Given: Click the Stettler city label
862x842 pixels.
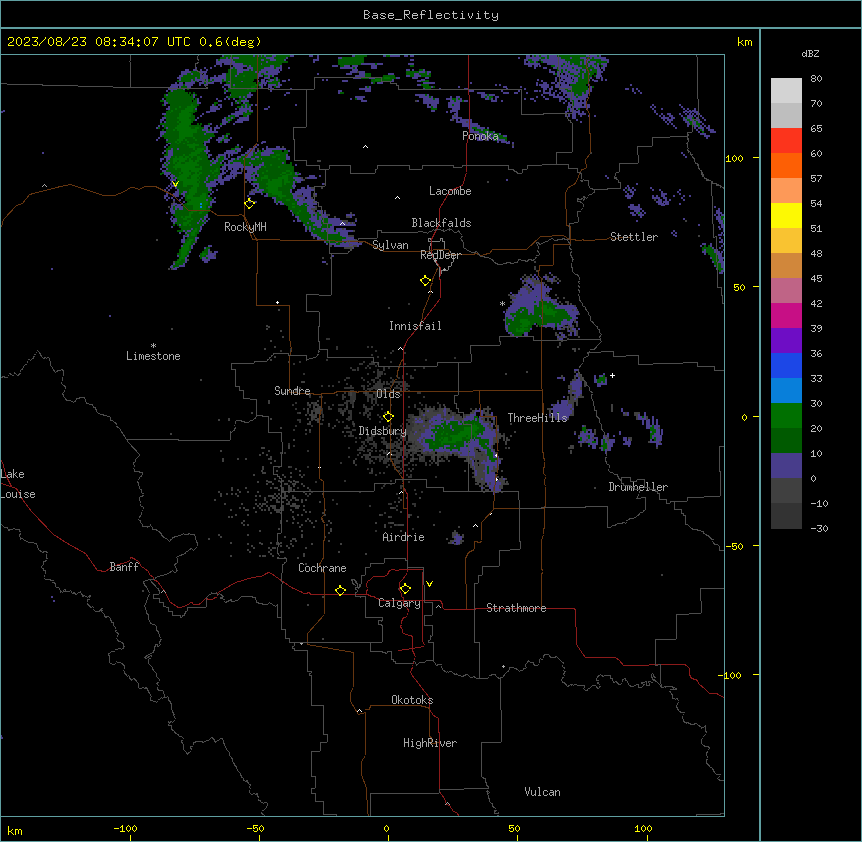Looking at the screenshot, I should click(634, 237).
